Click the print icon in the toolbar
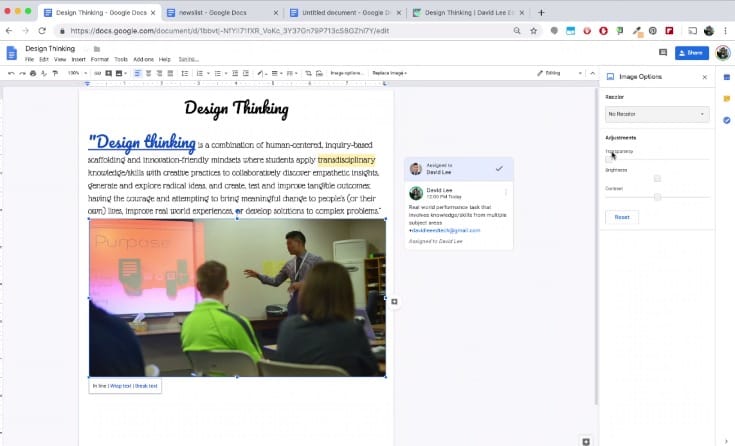The width and height of the screenshot is (735, 446). 33,73
